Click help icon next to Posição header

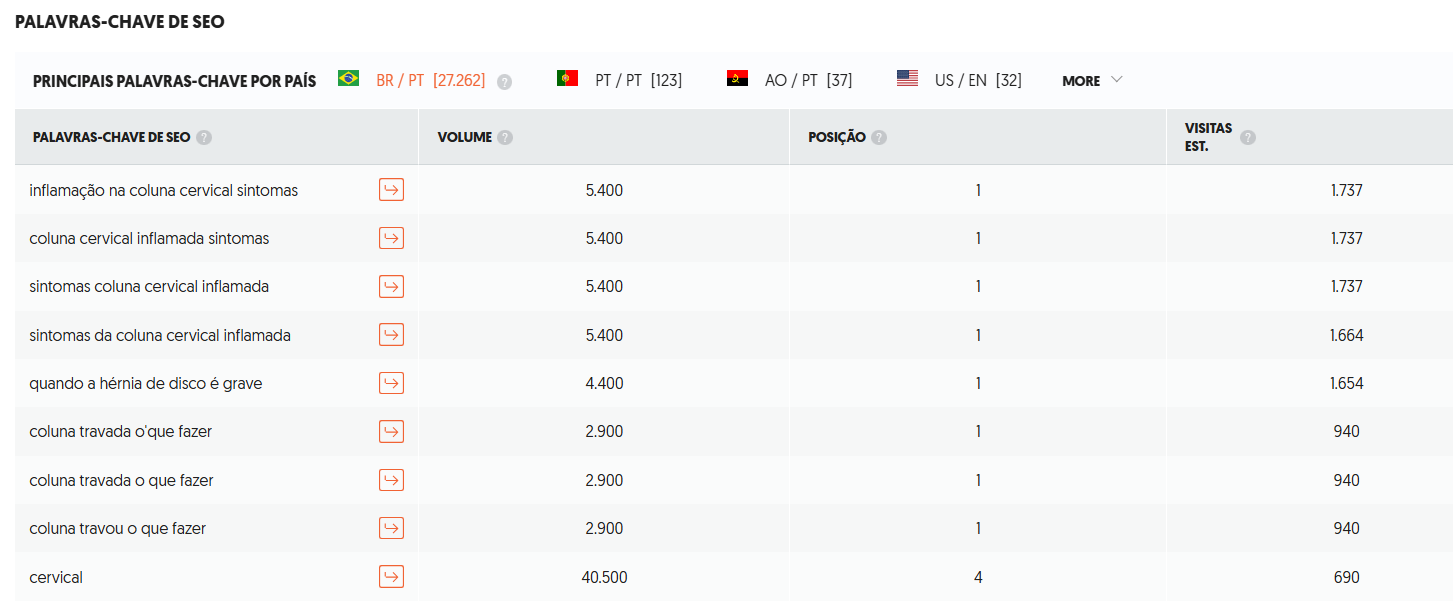[878, 137]
